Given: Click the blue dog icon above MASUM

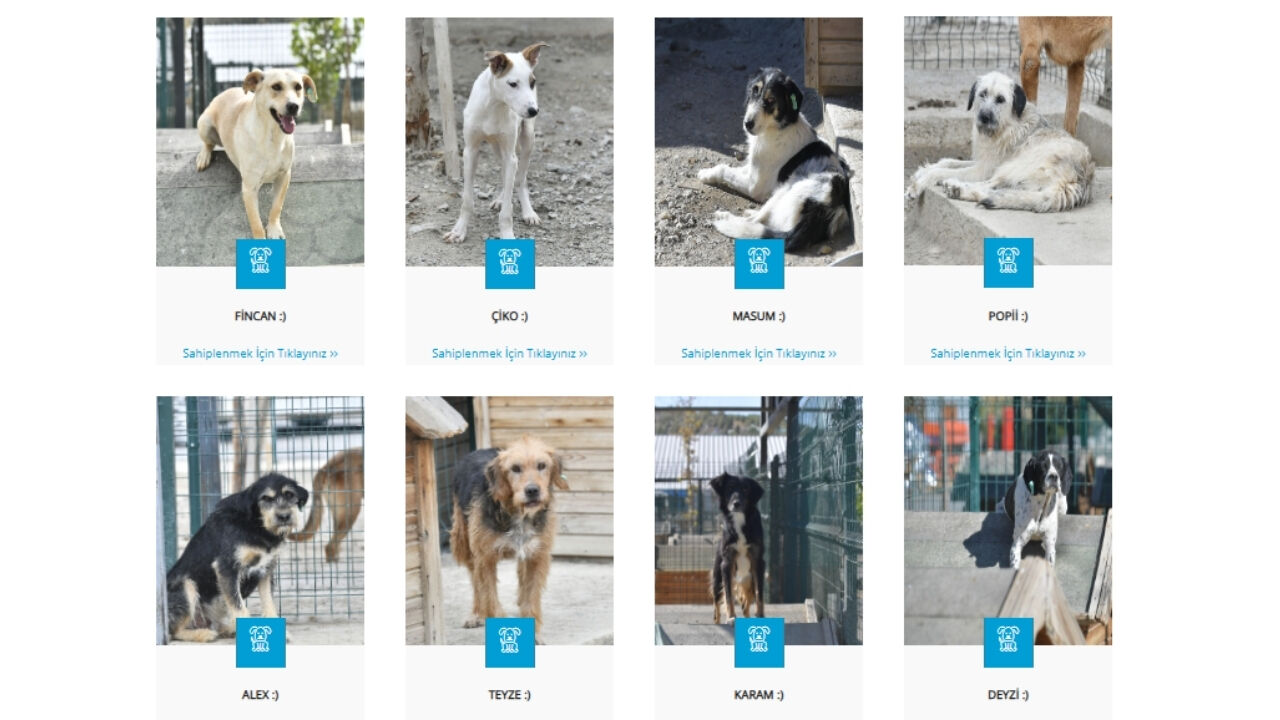Looking at the screenshot, I should [x=759, y=264].
